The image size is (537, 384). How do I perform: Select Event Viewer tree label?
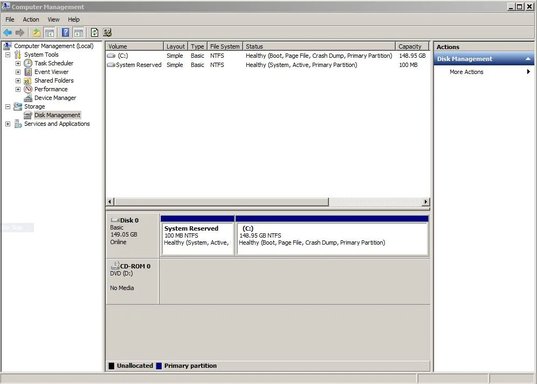coord(51,72)
